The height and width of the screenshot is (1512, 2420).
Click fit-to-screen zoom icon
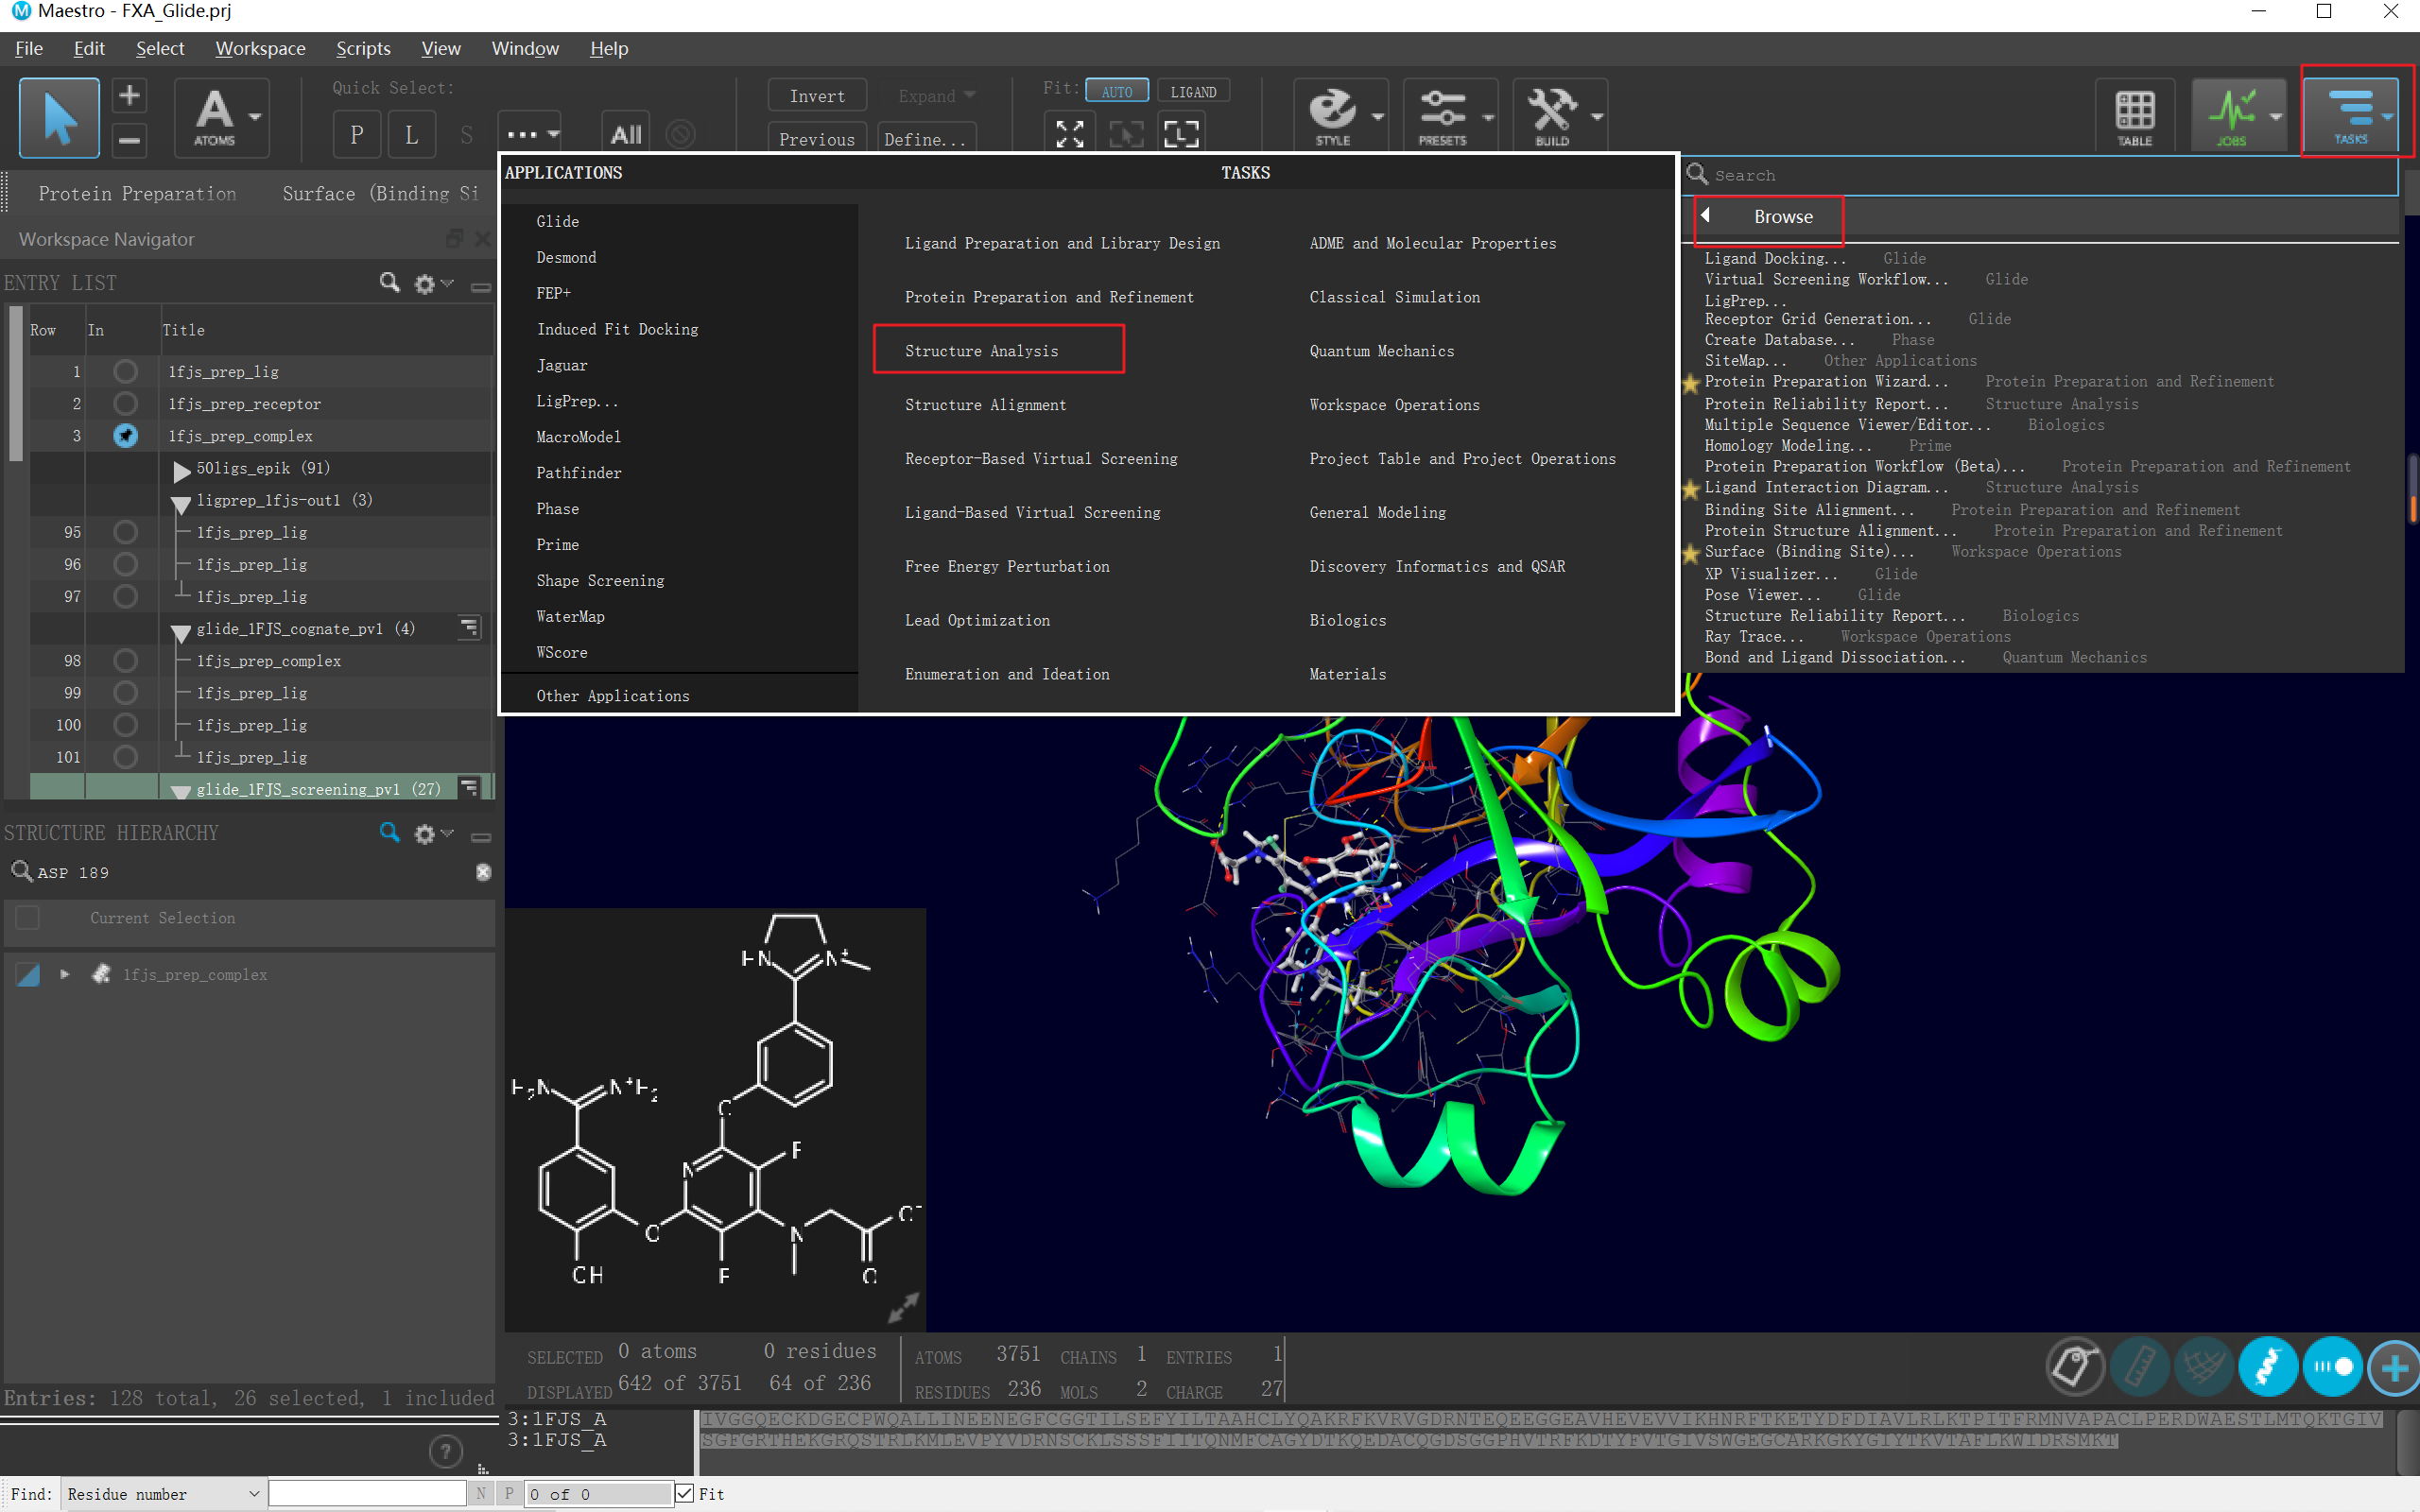pos(1070,134)
